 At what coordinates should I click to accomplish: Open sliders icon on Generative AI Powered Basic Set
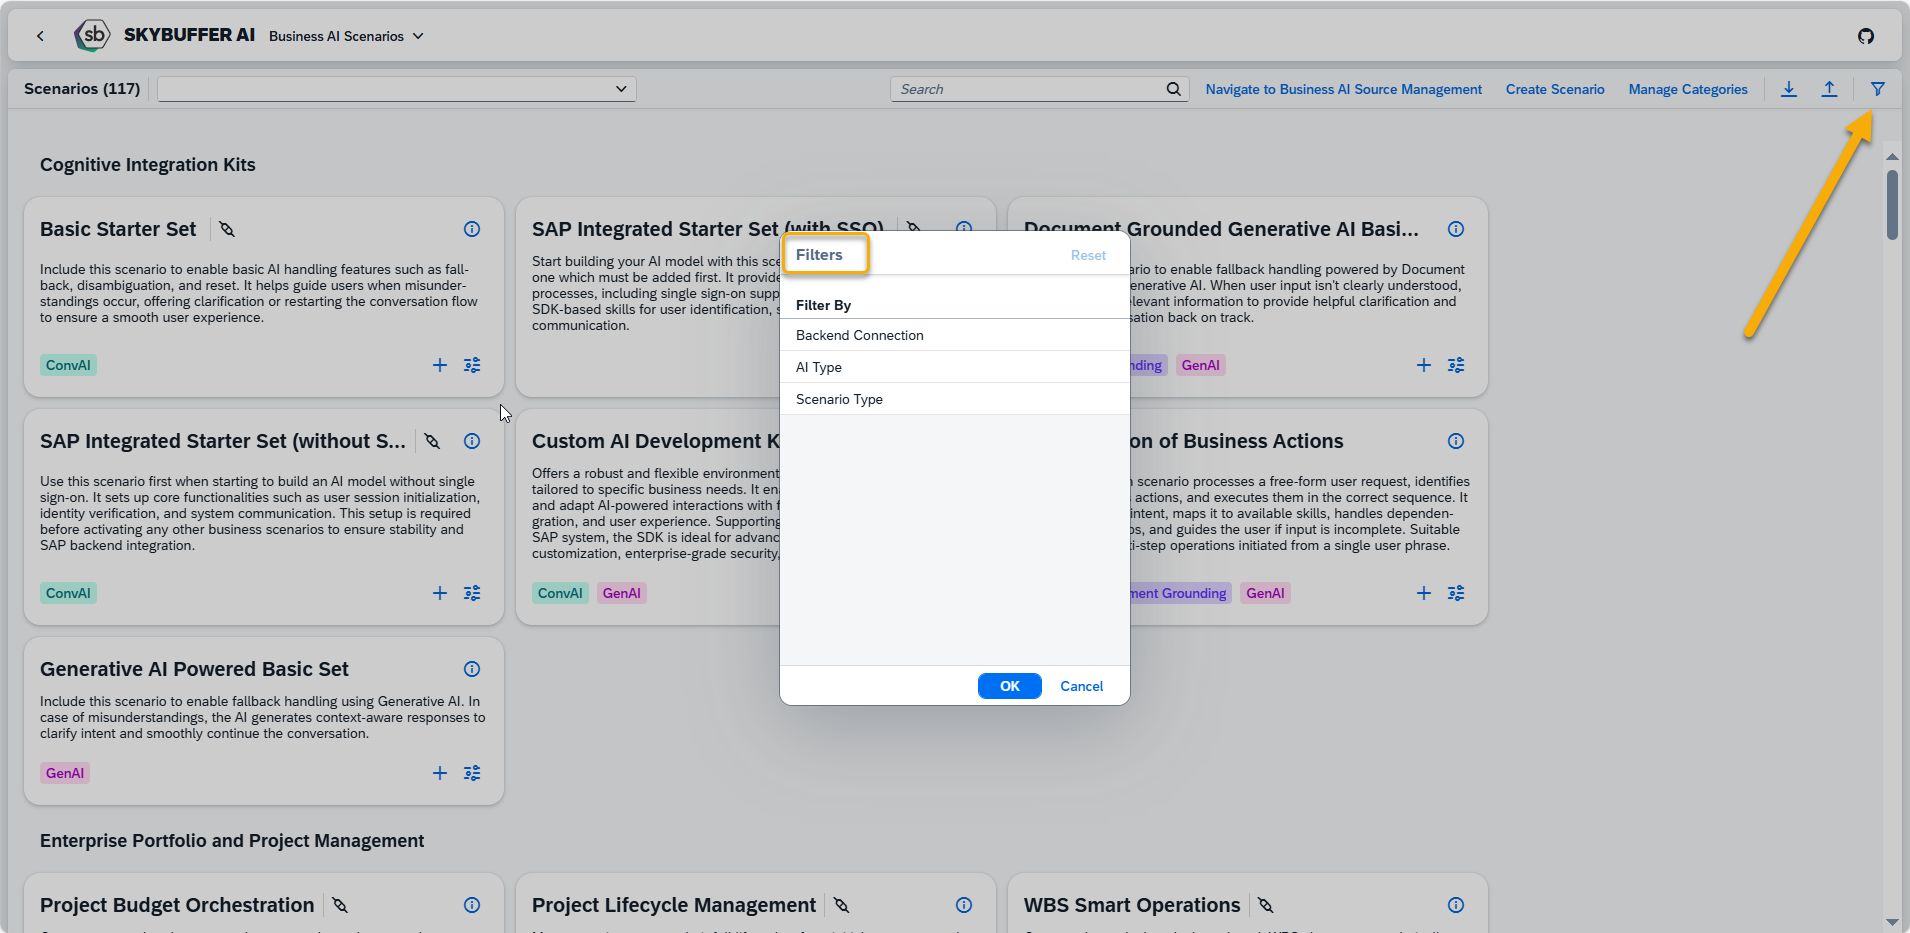[472, 773]
